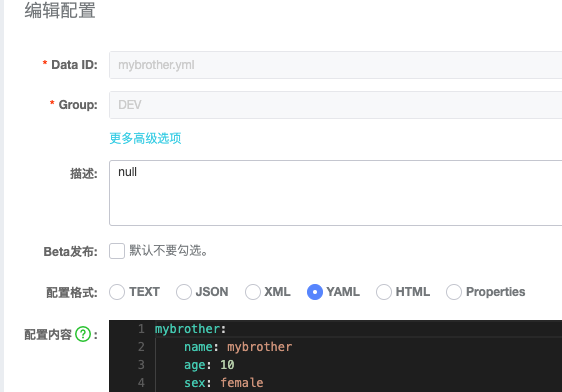
Task: Select the Properties format radio button
Action: [454, 292]
